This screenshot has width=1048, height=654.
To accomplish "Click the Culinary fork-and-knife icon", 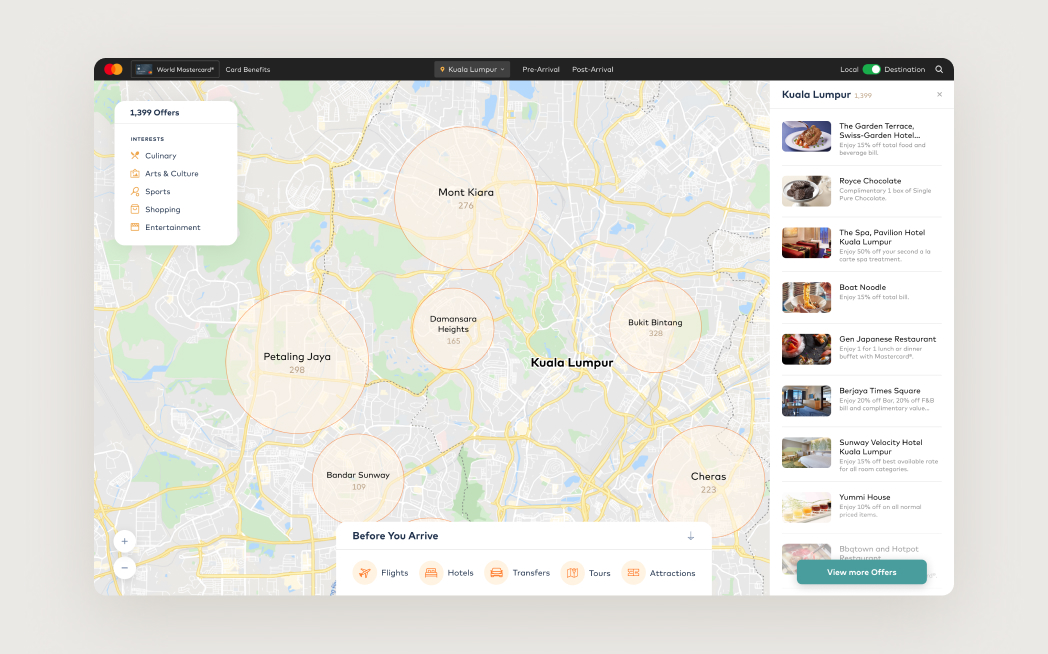I will coord(134,156).
